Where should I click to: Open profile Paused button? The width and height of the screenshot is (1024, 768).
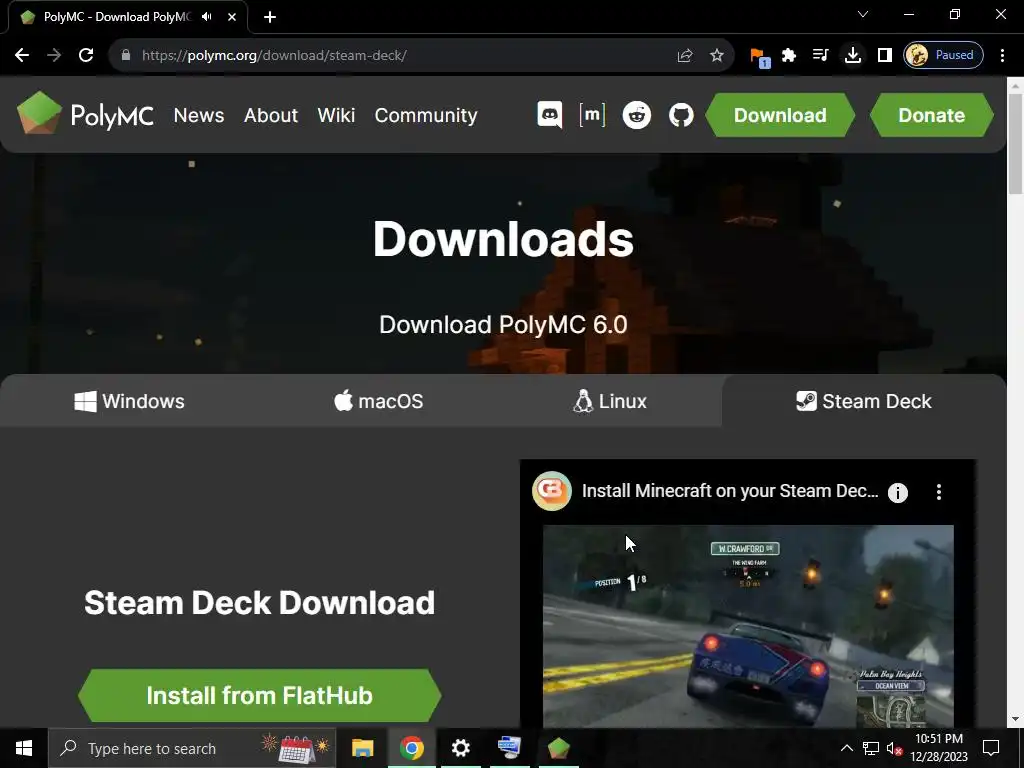coord(943,55)
